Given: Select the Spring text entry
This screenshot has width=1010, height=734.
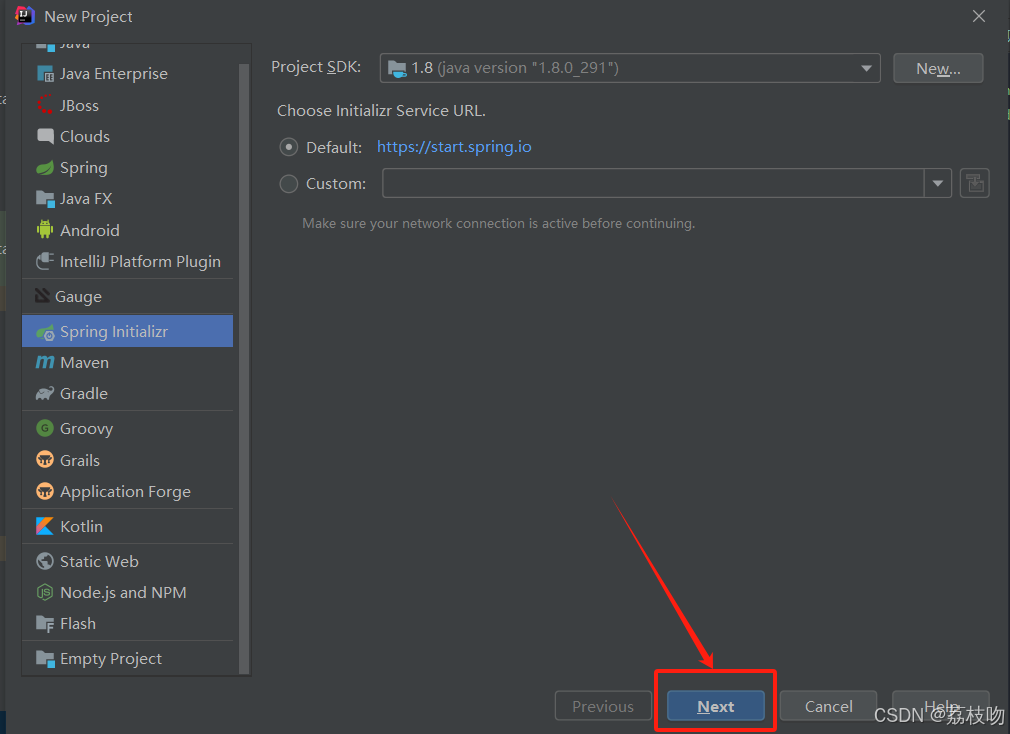Looking at the screenshot, I should pos(84,168).
